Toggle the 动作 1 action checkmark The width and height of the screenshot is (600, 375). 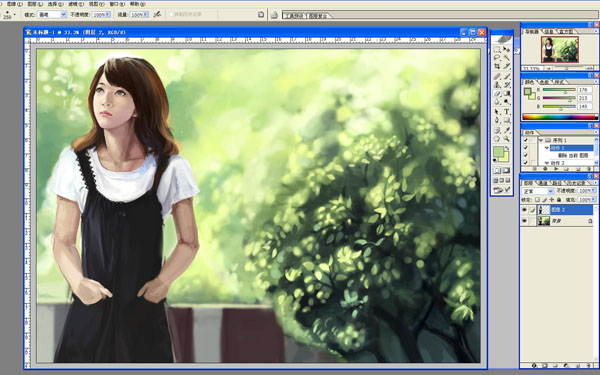pos(525,148)
